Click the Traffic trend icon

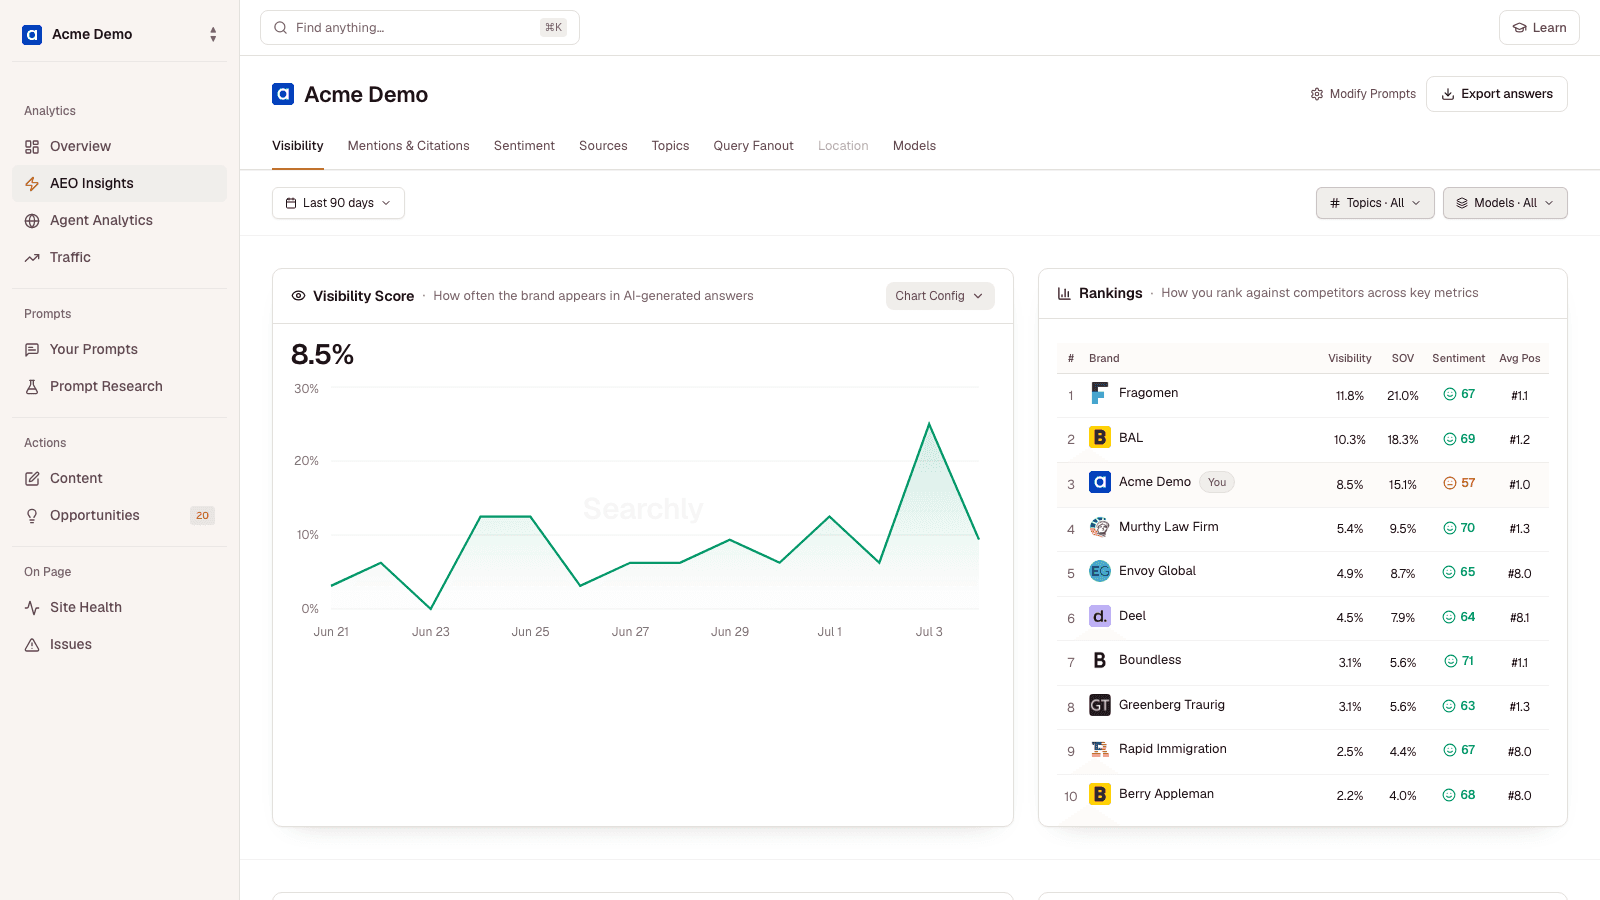[x=32, y=258]
